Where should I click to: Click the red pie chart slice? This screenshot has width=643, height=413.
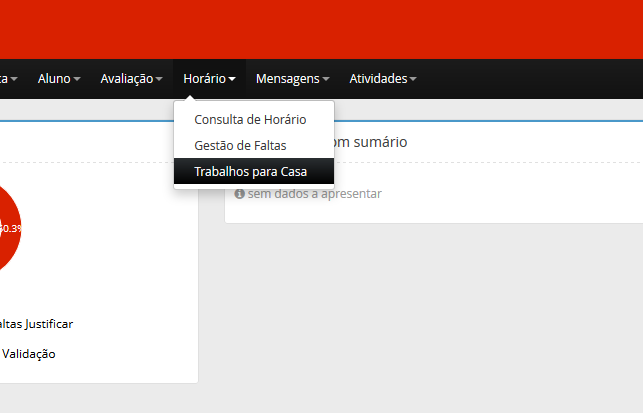[x=8, y=230]
